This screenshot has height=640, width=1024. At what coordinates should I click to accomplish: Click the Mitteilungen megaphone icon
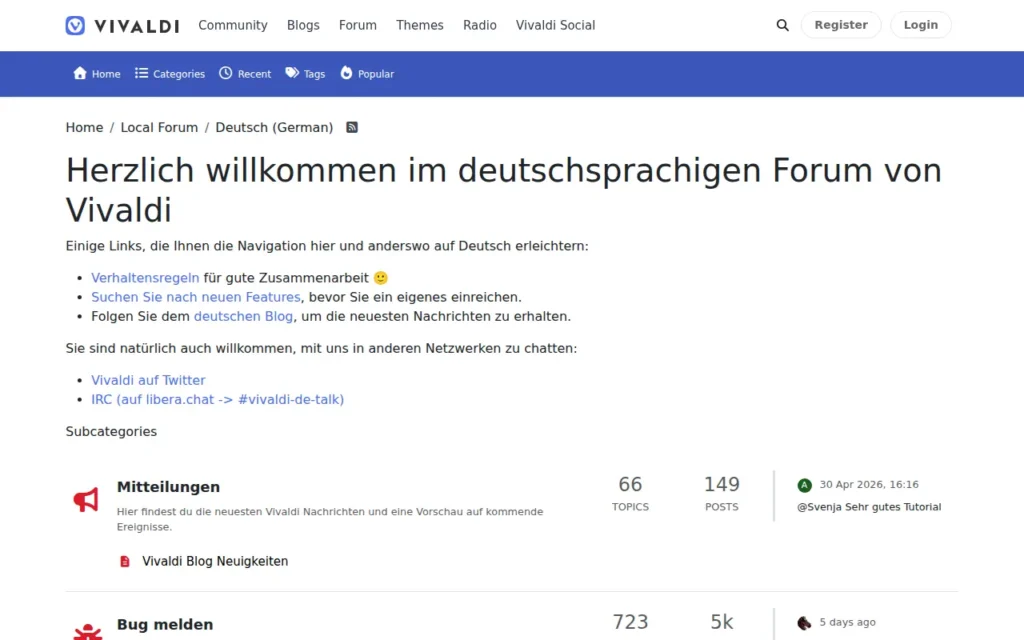[x=86, y=500]
